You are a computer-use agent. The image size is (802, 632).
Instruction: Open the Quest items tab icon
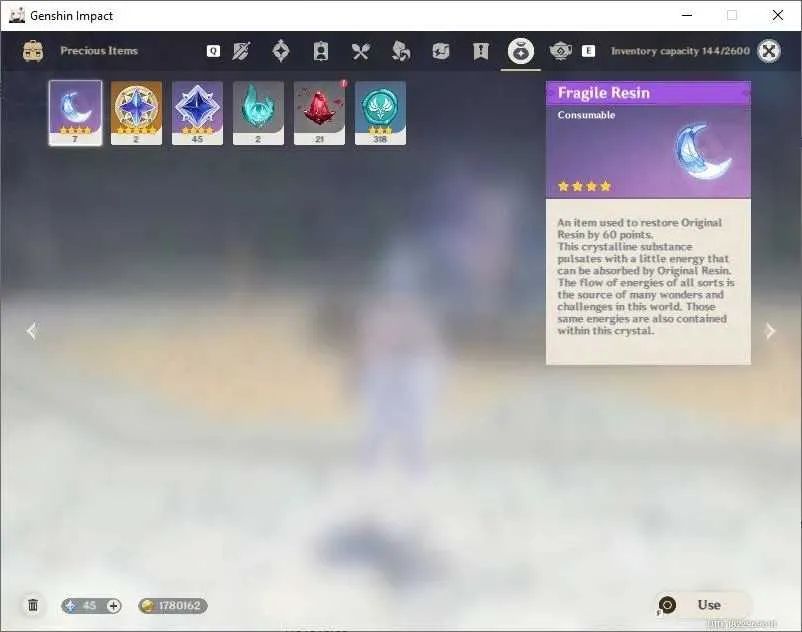(x=481, y=51)
